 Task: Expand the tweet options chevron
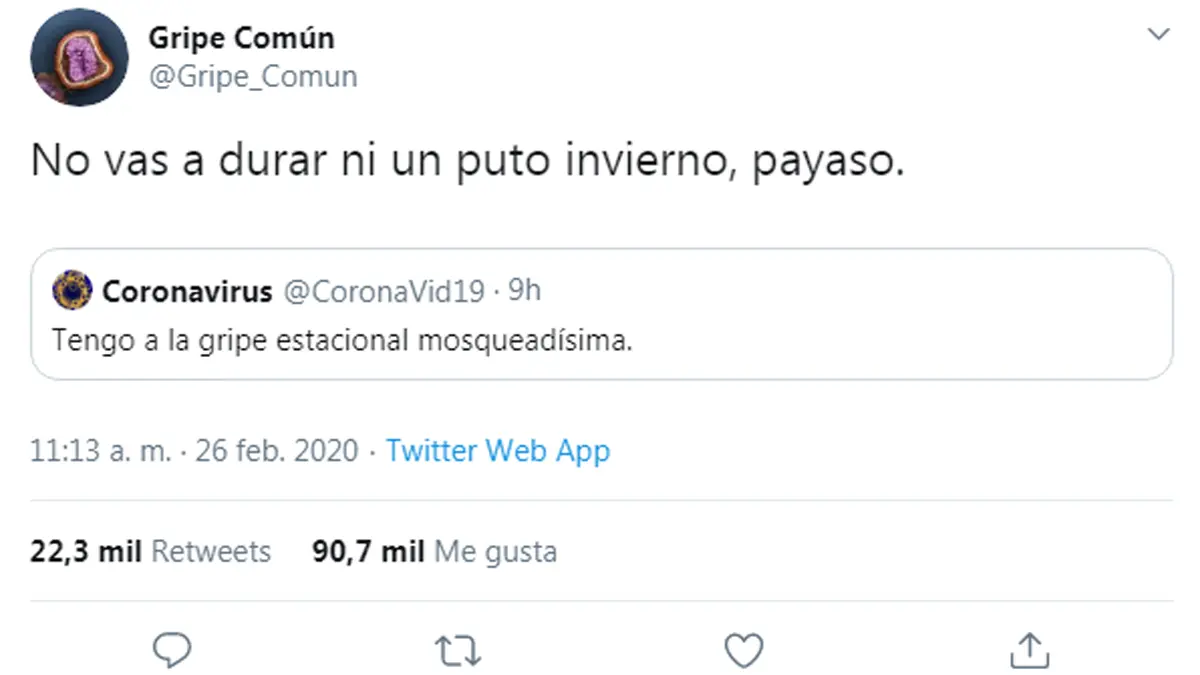tap(1158, 36)
